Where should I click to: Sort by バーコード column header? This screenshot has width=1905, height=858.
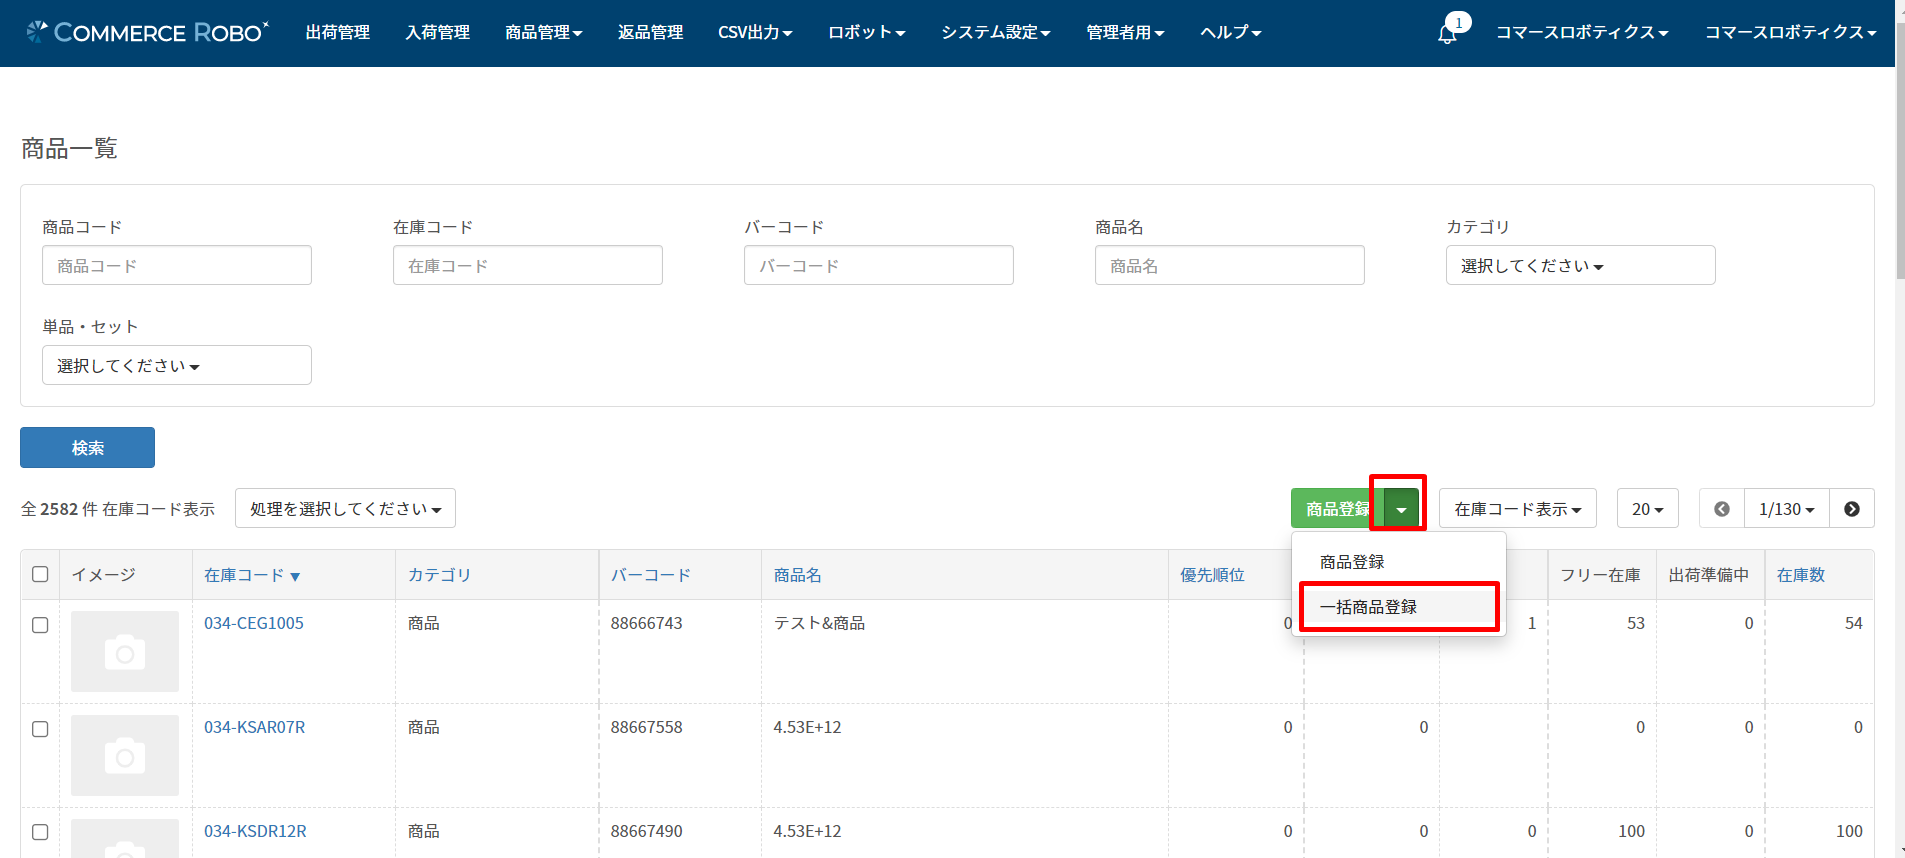(651, 575)
